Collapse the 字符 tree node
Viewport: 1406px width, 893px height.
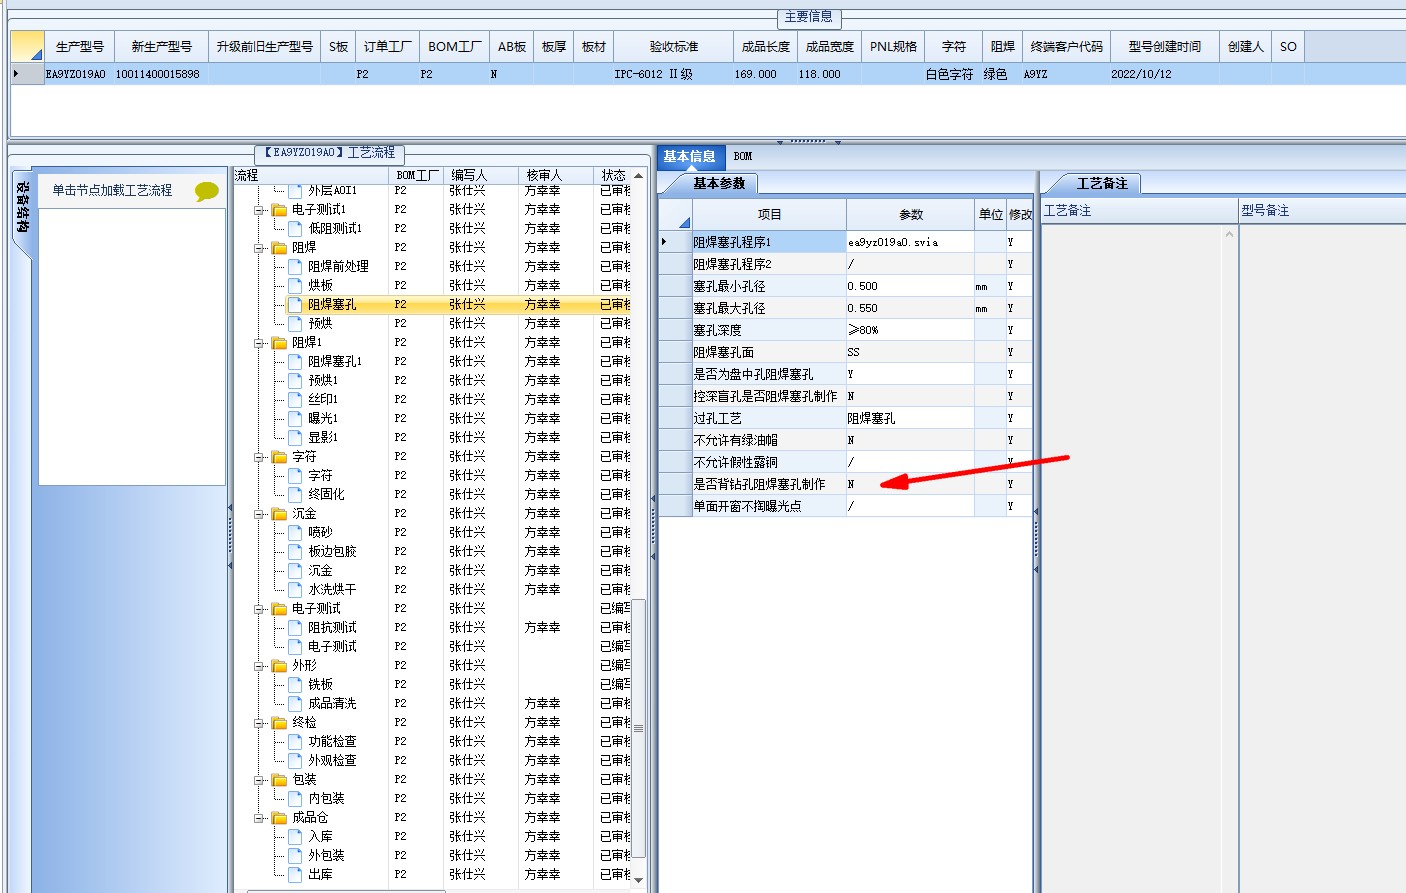click(259, 457)
